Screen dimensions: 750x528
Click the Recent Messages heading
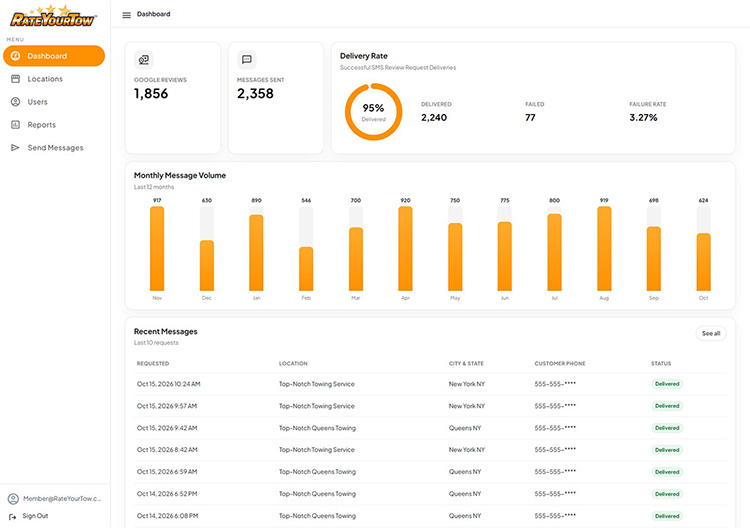point(165,331)
